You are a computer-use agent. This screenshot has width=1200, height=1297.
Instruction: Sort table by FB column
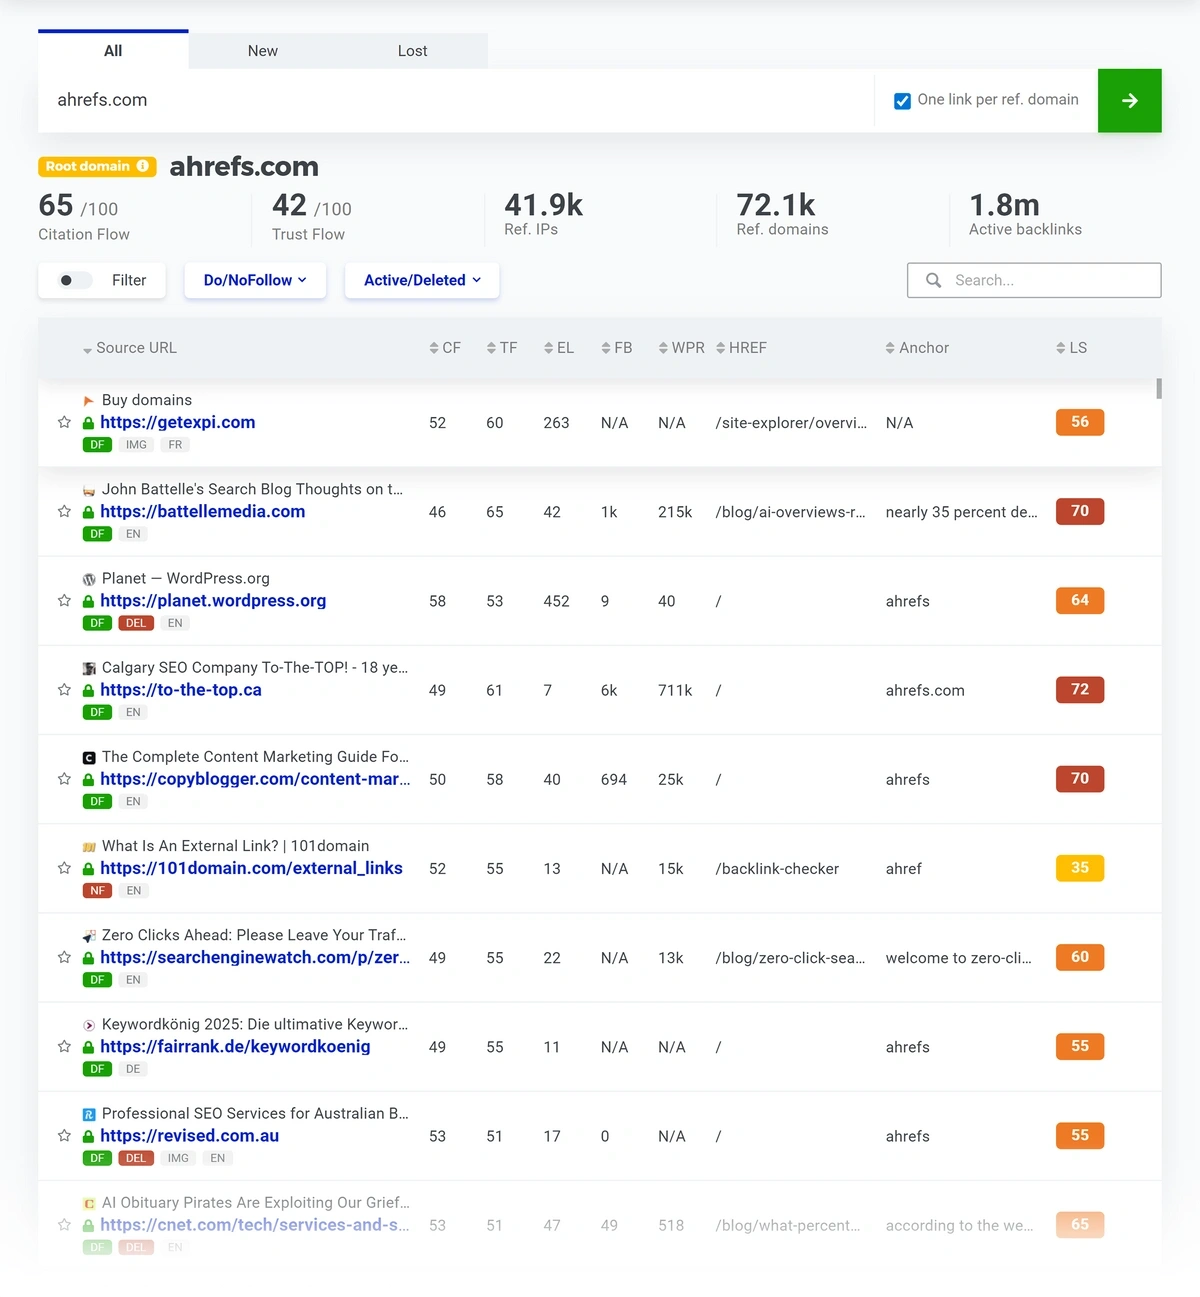617,348
